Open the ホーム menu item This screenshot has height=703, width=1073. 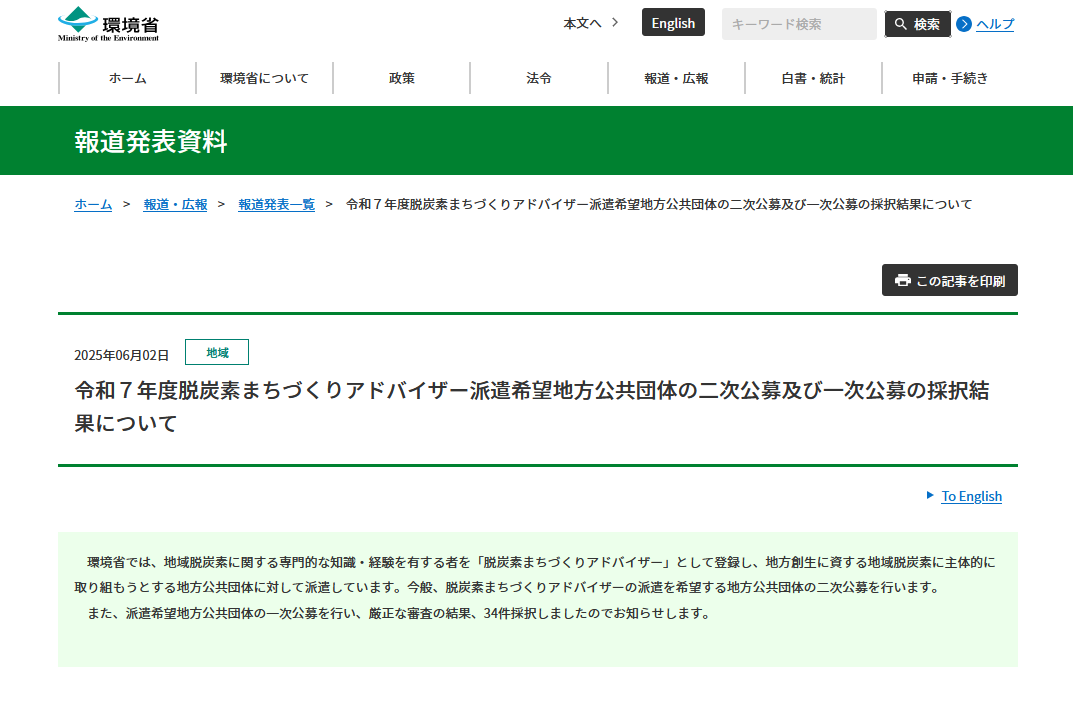(x=126, y=77)
